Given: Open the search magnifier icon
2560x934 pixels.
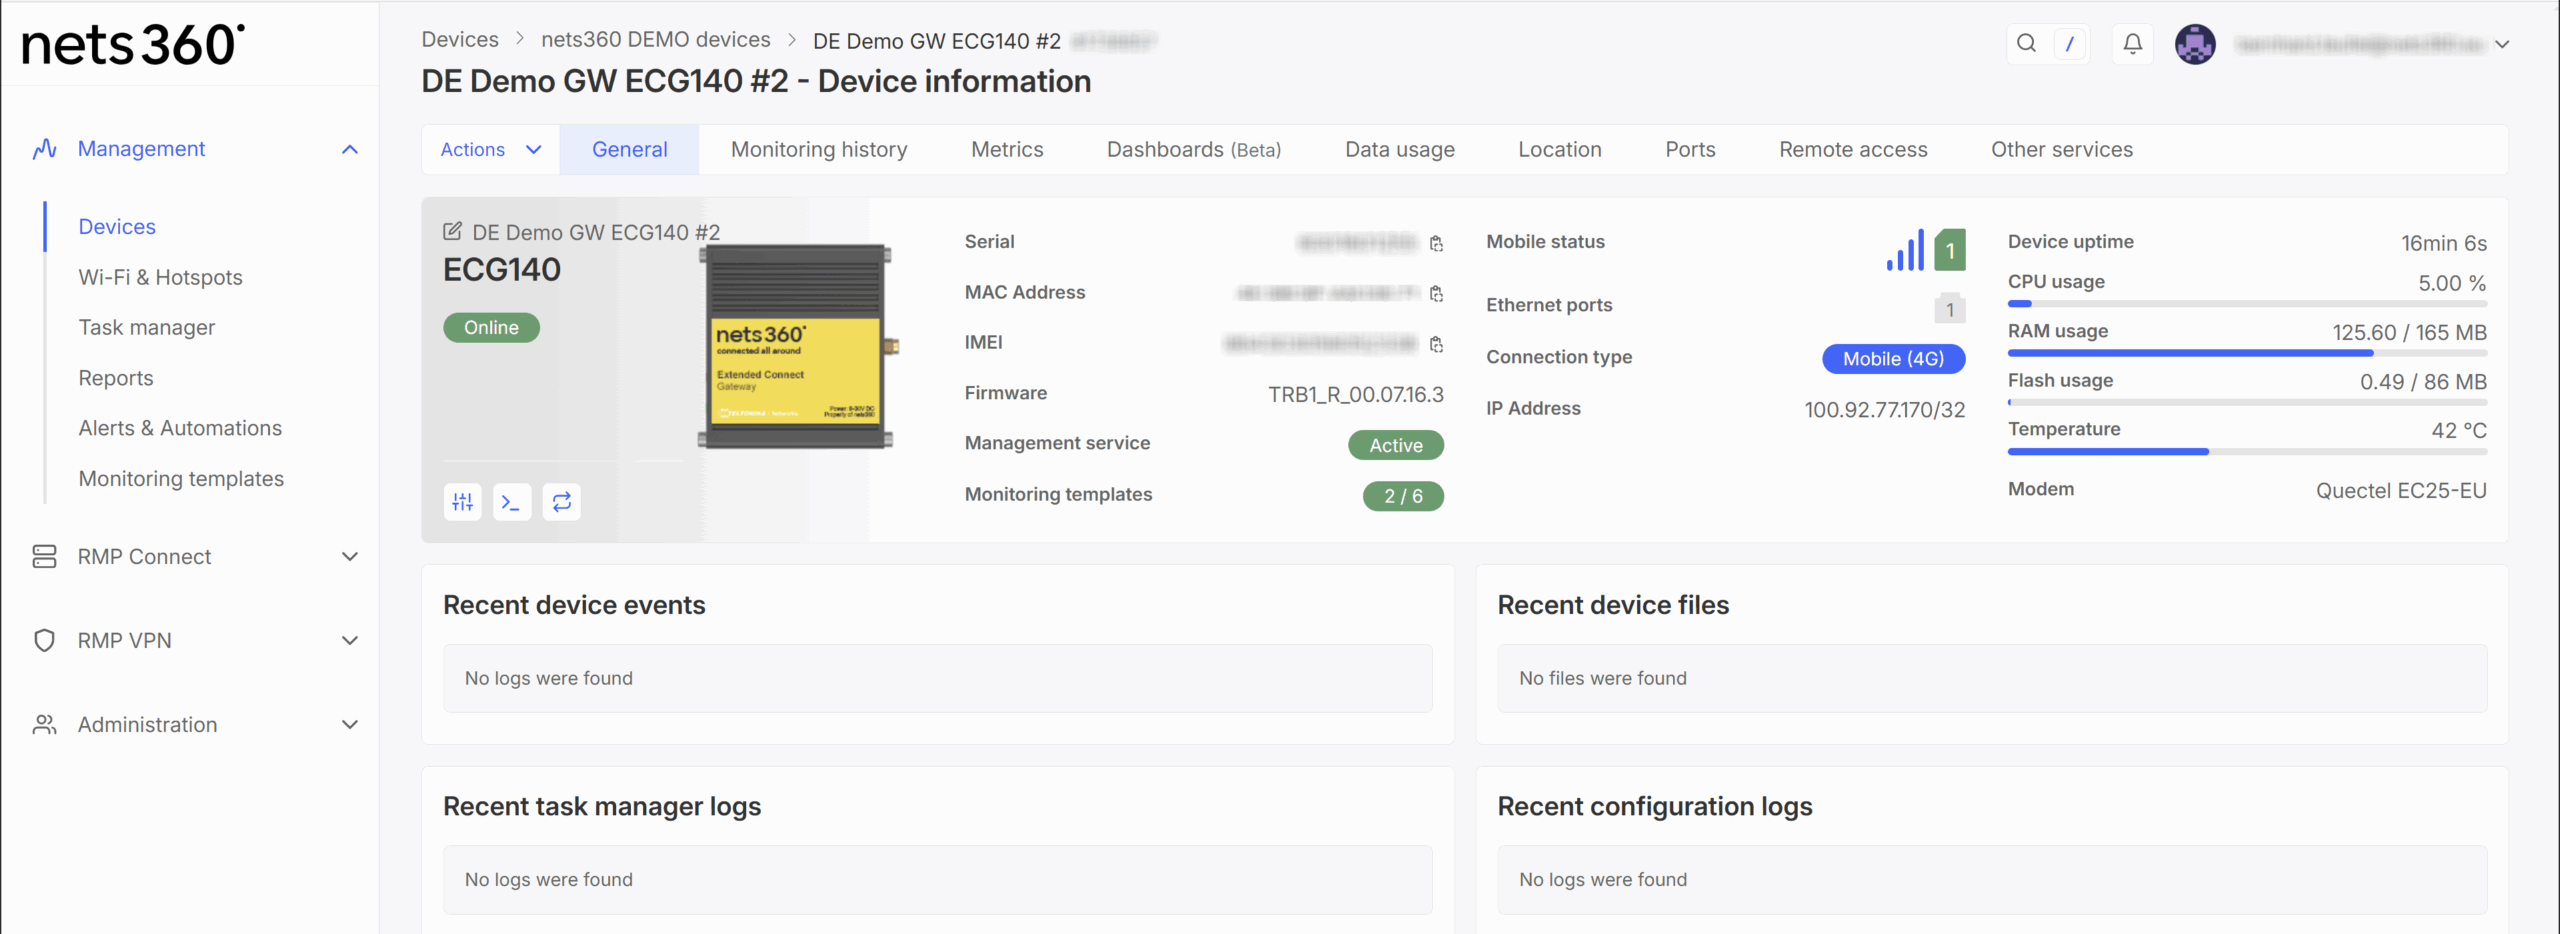Looking at the screenshot, I should pos(2026,44).
